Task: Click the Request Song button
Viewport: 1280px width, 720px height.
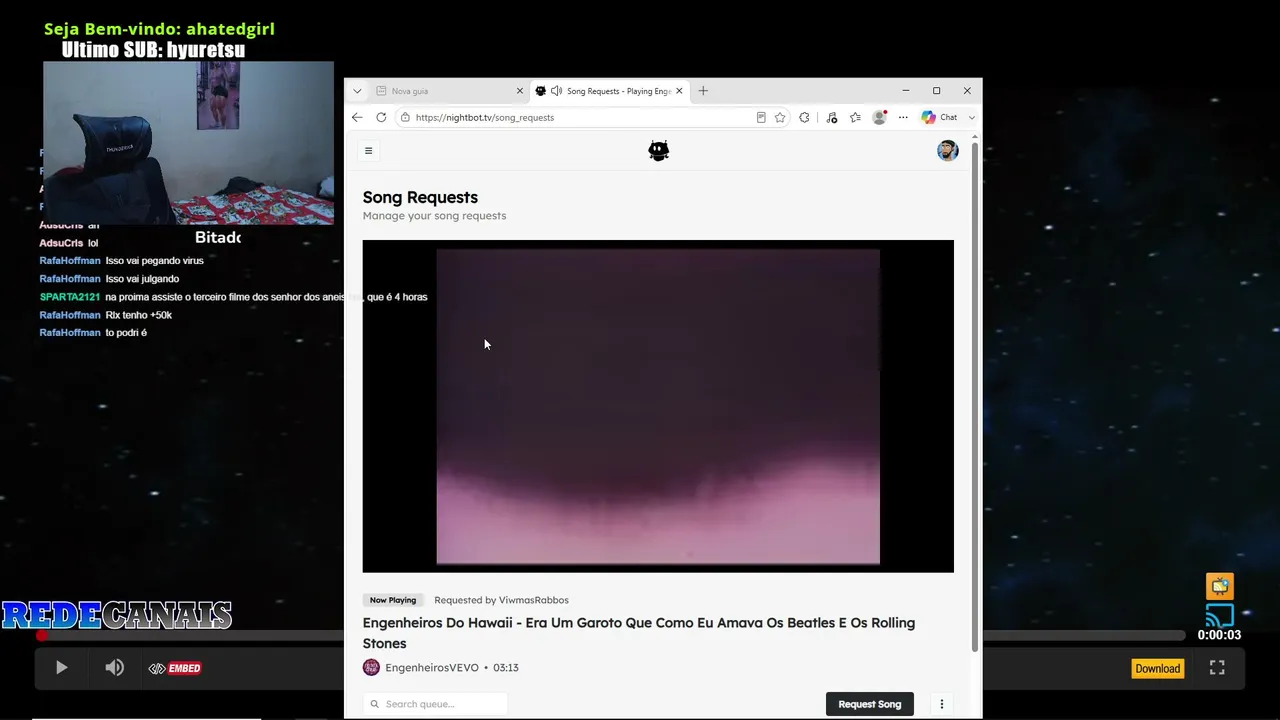Action: coord(870,704)
